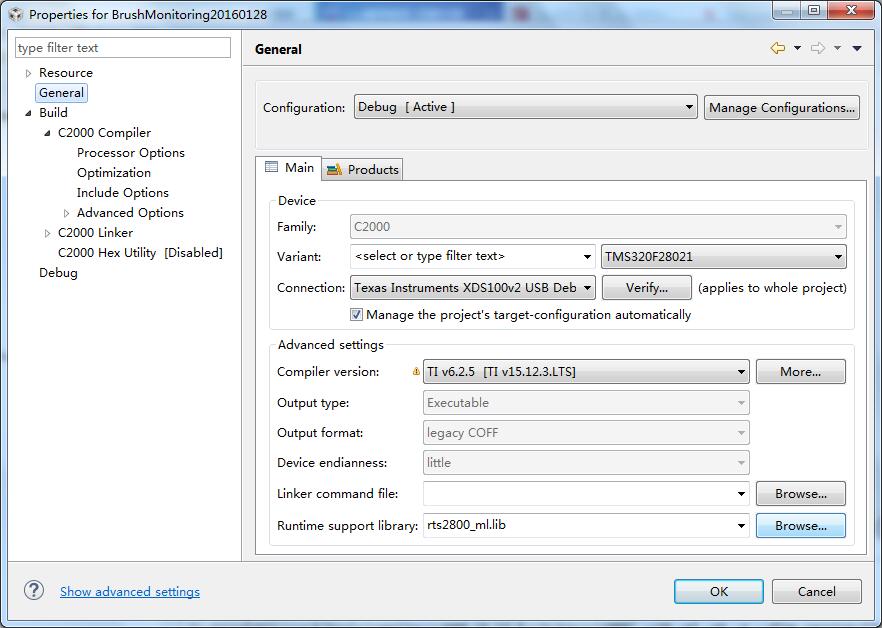This screenshot has width=882, height=628.
Task: Click Manage Configurations button
Action: tap(782, 107)
